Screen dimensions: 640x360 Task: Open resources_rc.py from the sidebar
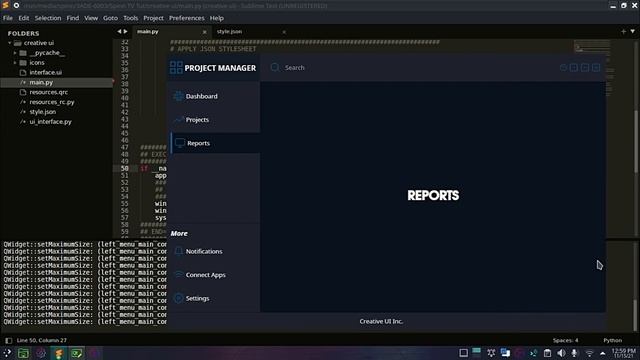[51, 102]
